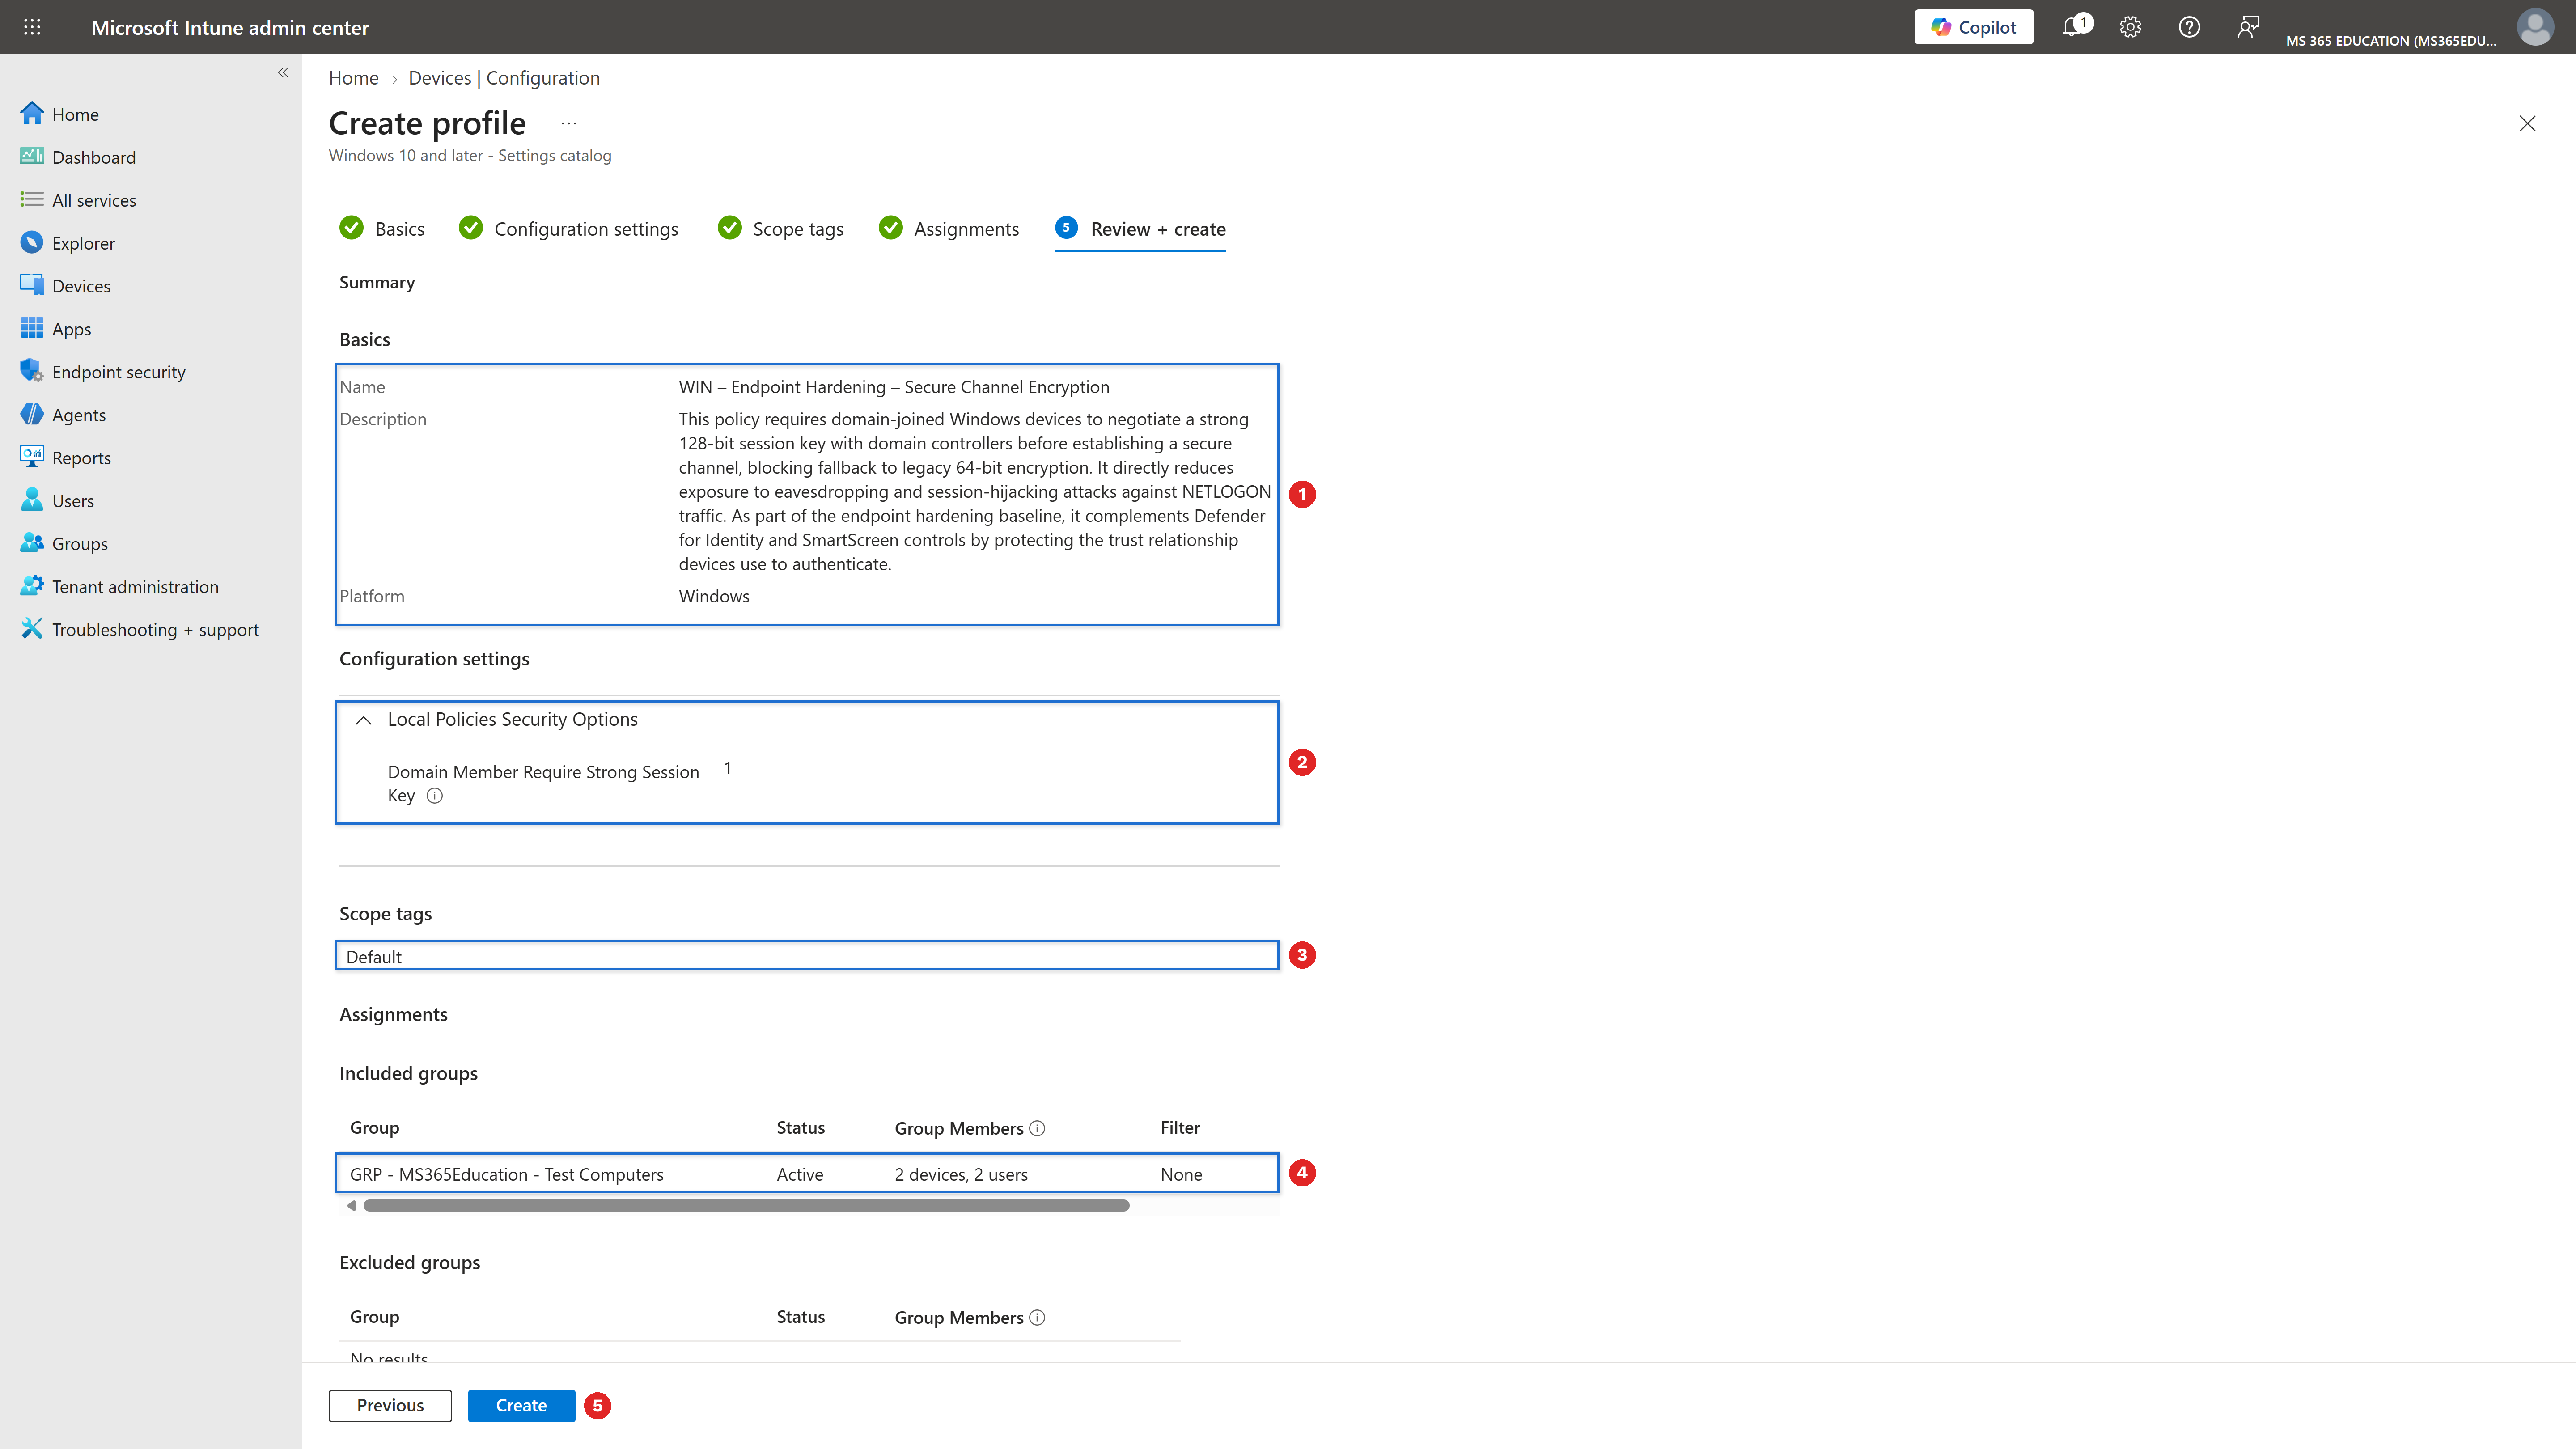This screenshot has height=1449, width=2576.
Task: Click the profile Name value text
Action: (894, 387)
